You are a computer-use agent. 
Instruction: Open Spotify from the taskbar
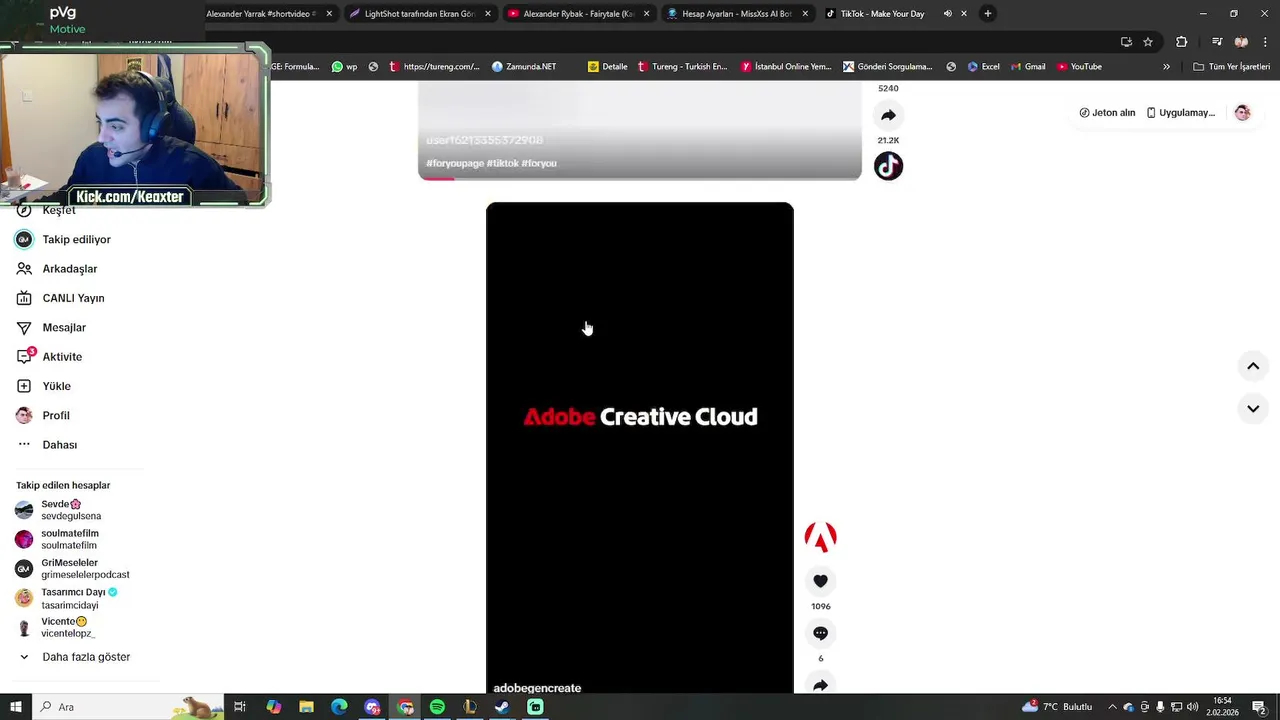437,707
